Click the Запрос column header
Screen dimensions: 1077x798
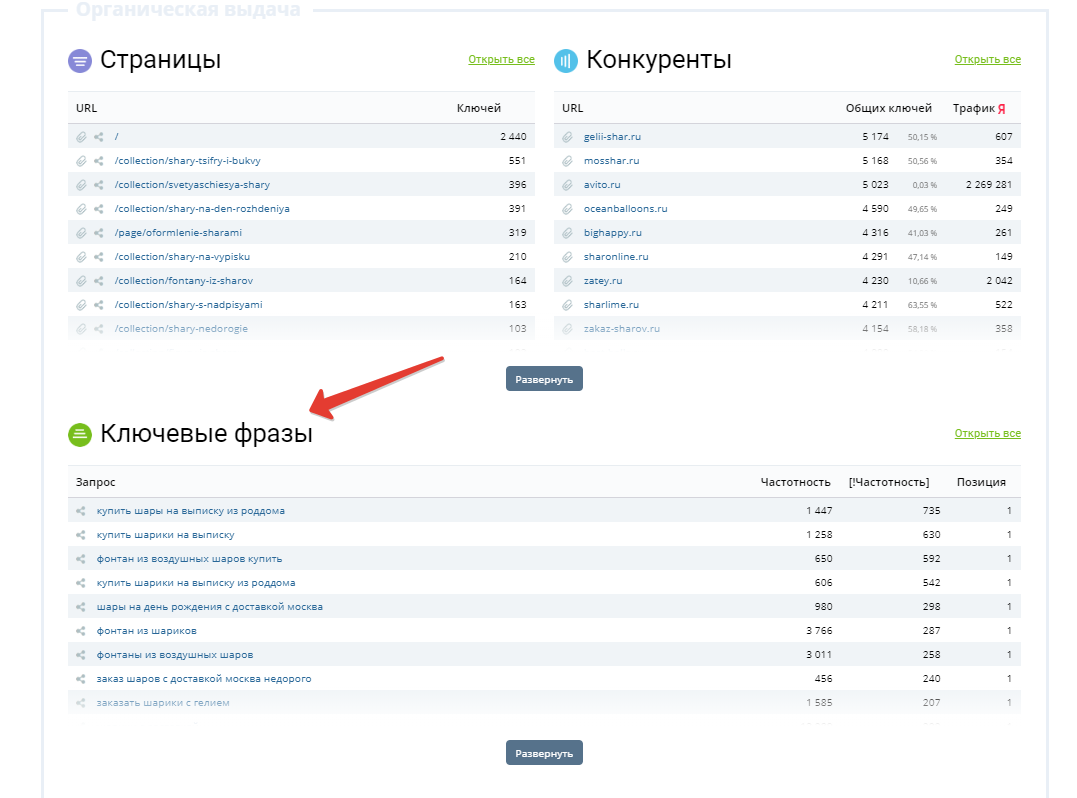click(95, 482)
